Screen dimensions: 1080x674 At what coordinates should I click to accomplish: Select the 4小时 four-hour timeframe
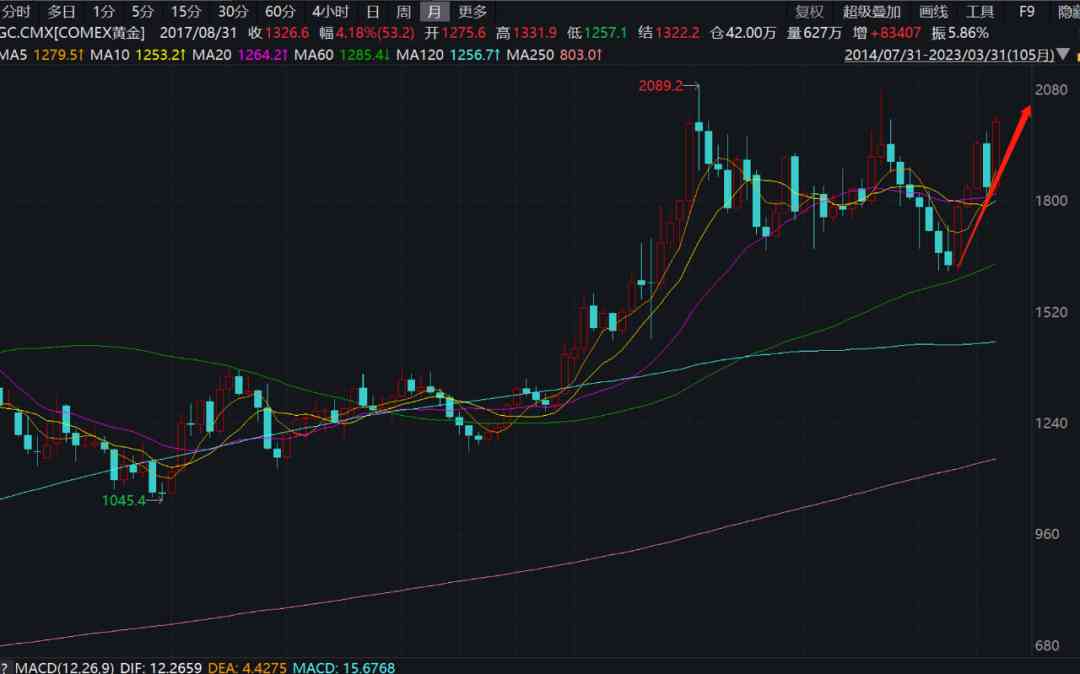pyautogui.click(x=330, y=12)
